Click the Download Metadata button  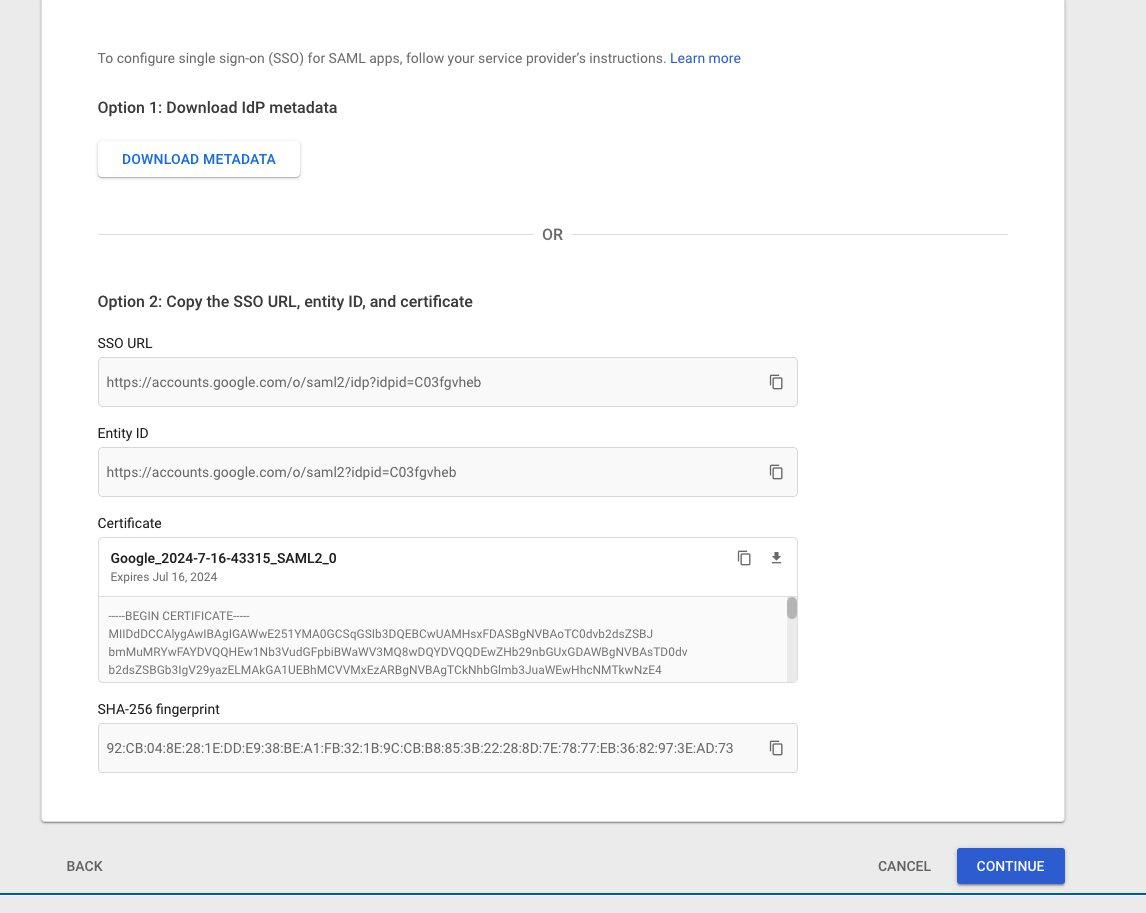(x=199, y=159)
